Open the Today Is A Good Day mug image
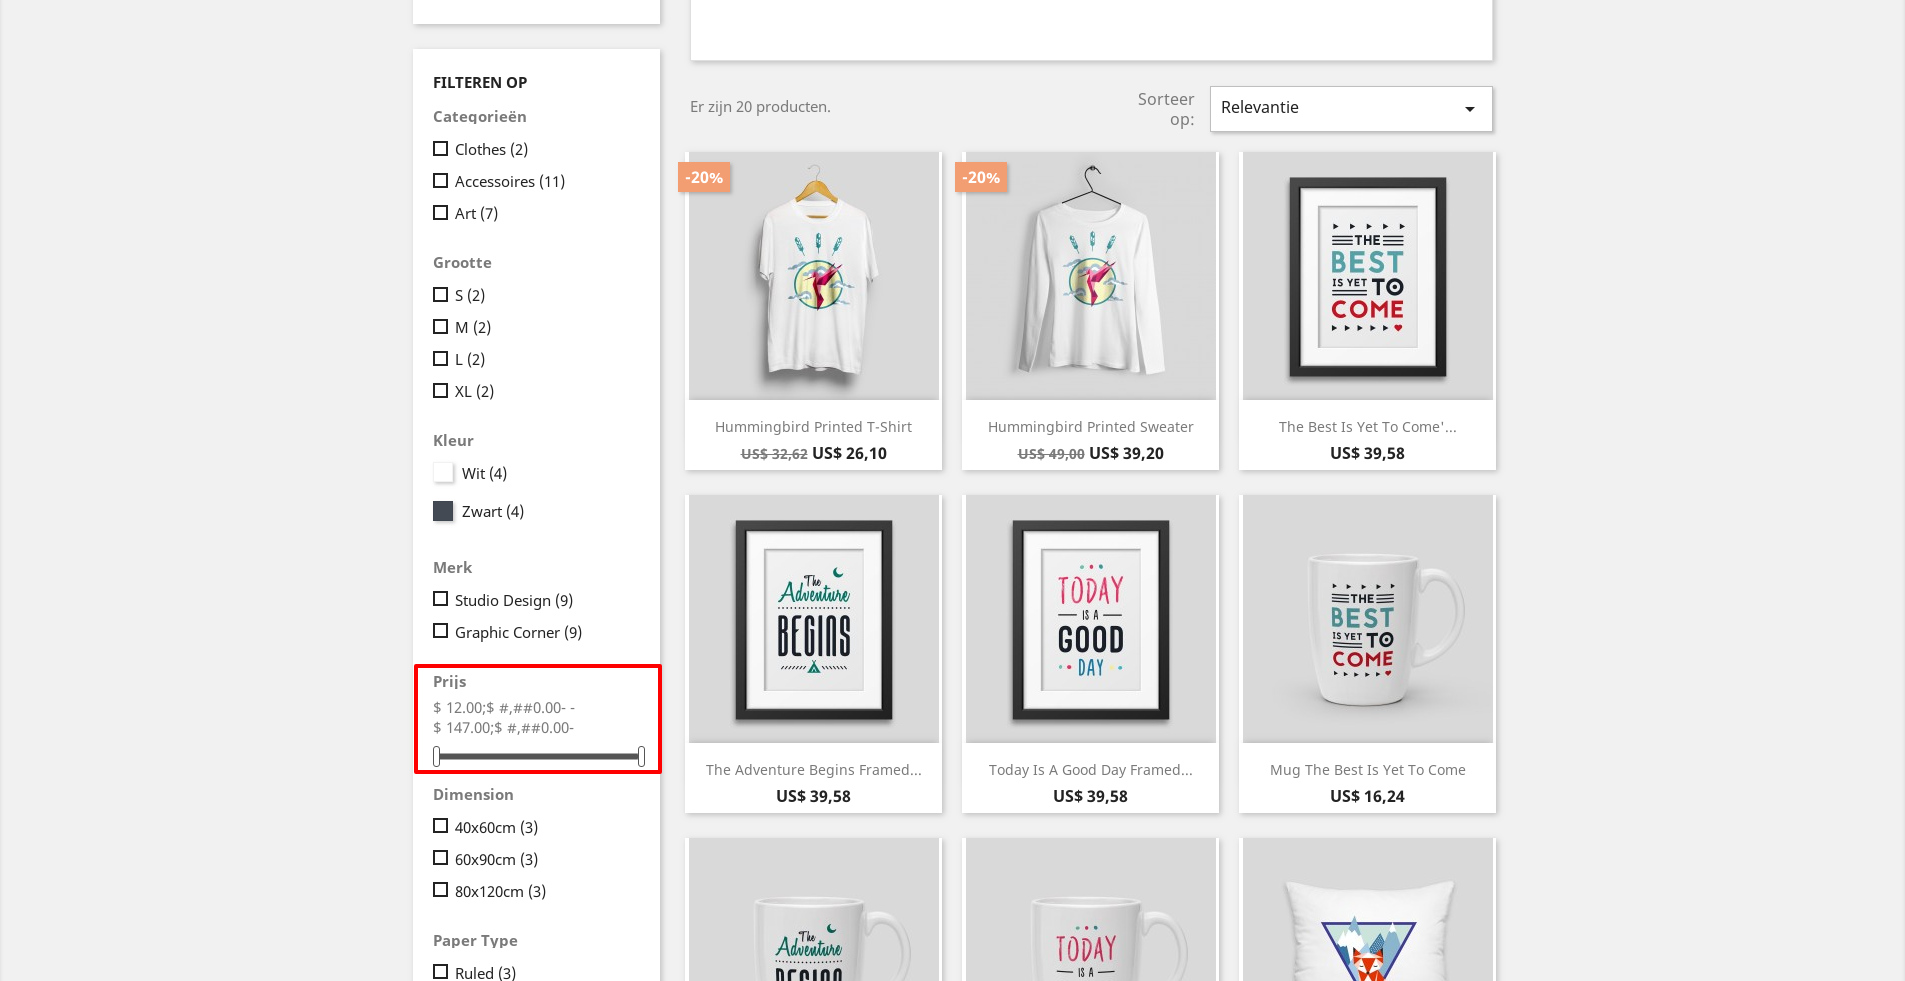 tap(1091, 909)
